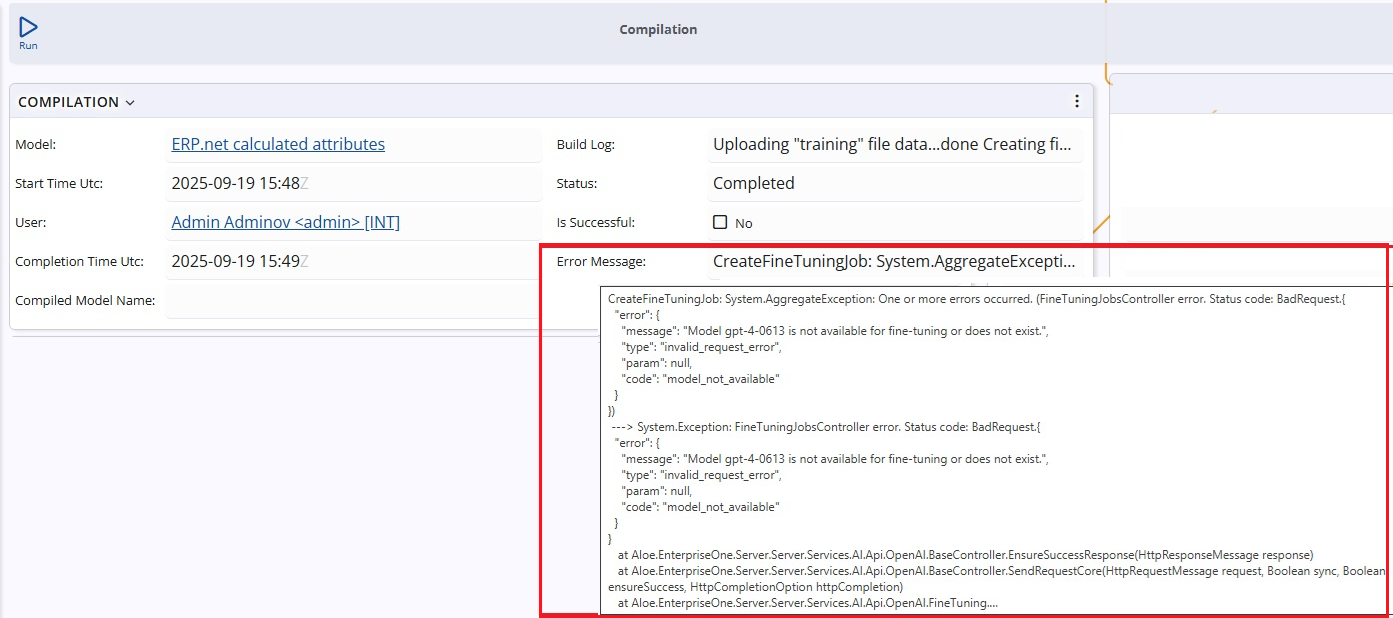Open the three-dot panel options menu
The image size is (1393, 618).
pos(1076,101)
